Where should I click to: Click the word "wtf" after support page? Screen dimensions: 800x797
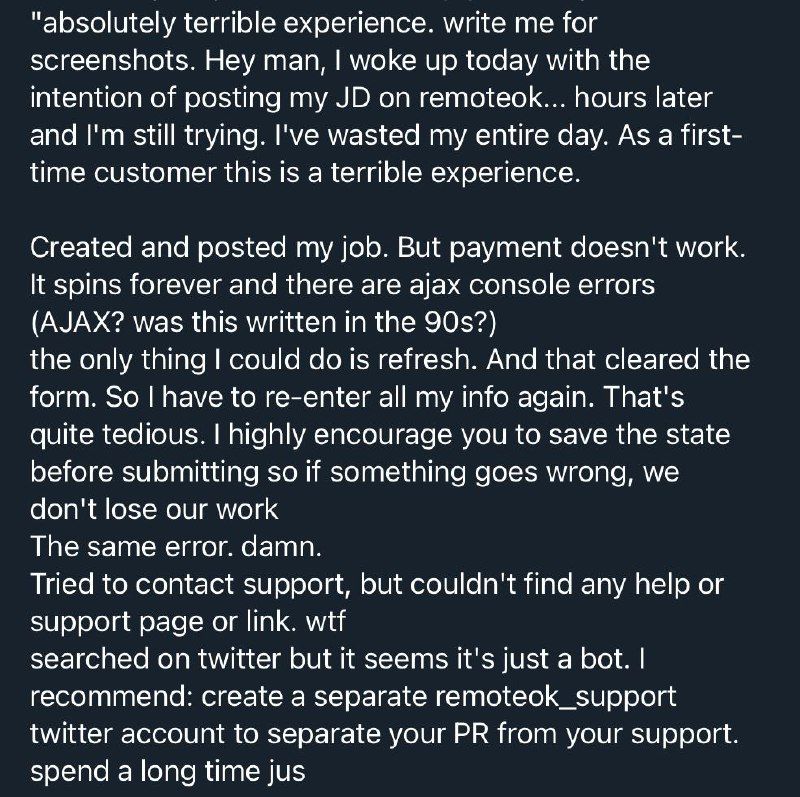click(x=326, y=621)
